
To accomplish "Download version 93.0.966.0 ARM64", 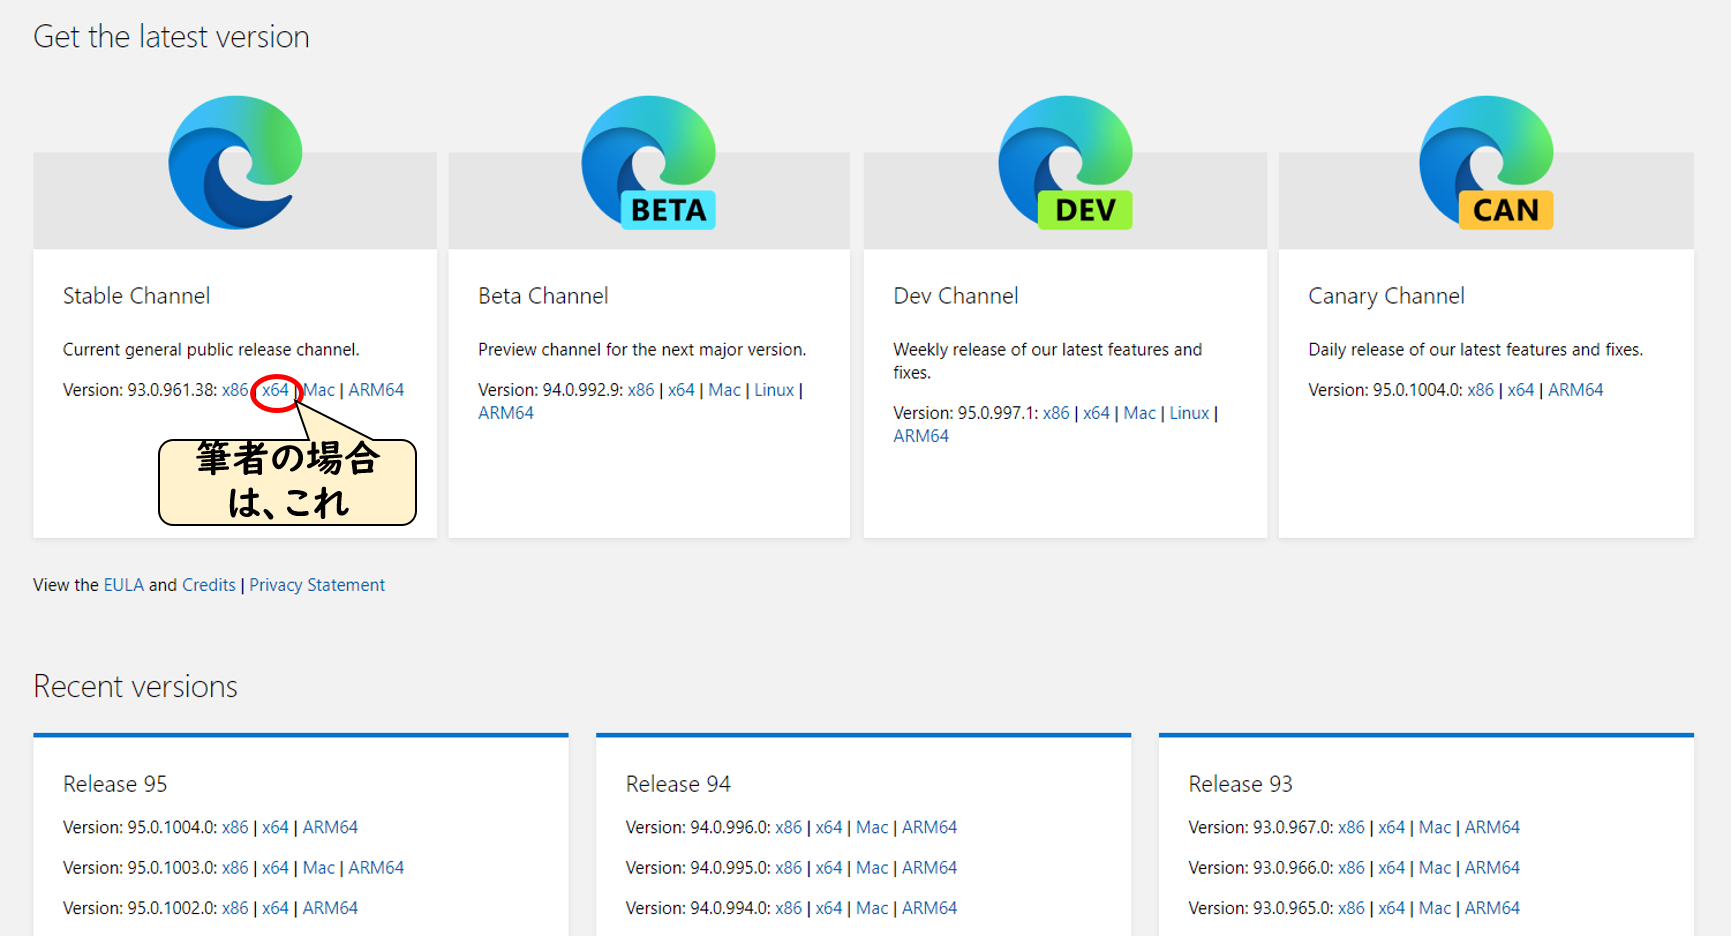I will click(x=1493, y=868).
